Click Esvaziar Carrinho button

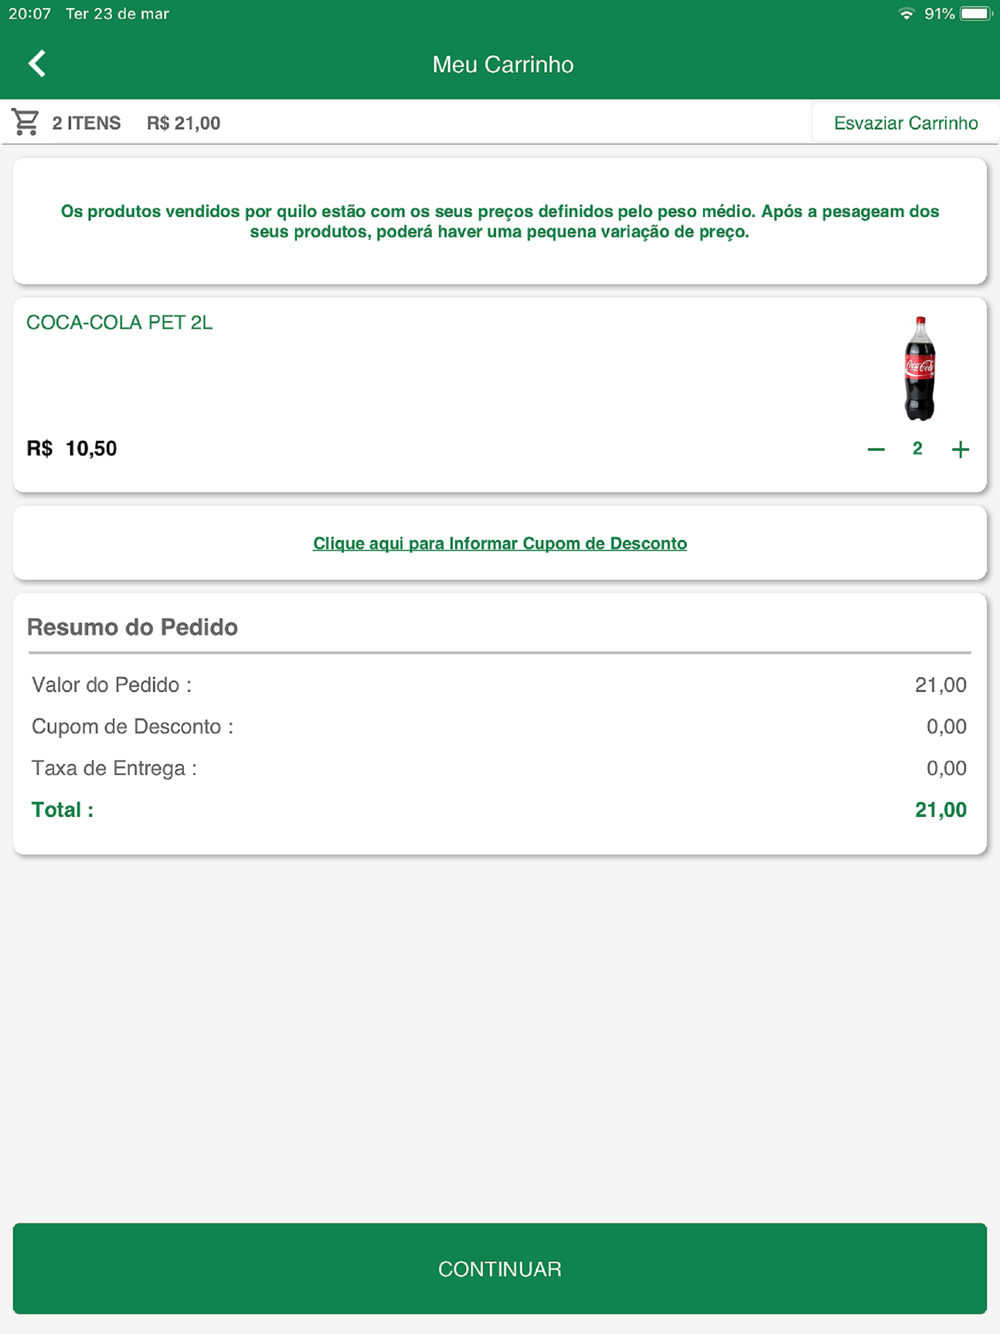[906, 123]
